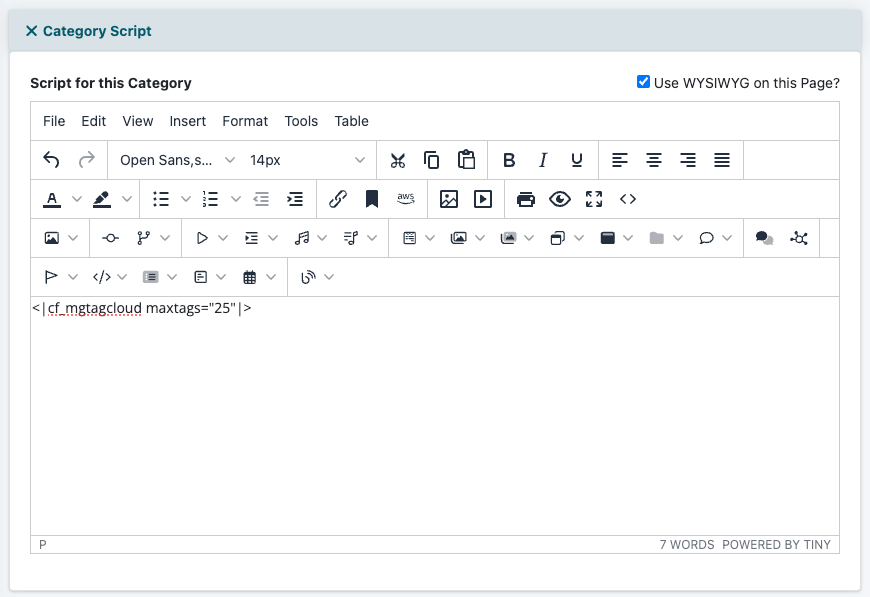Click the Powered by Tiny link

(x=776, y=545)
